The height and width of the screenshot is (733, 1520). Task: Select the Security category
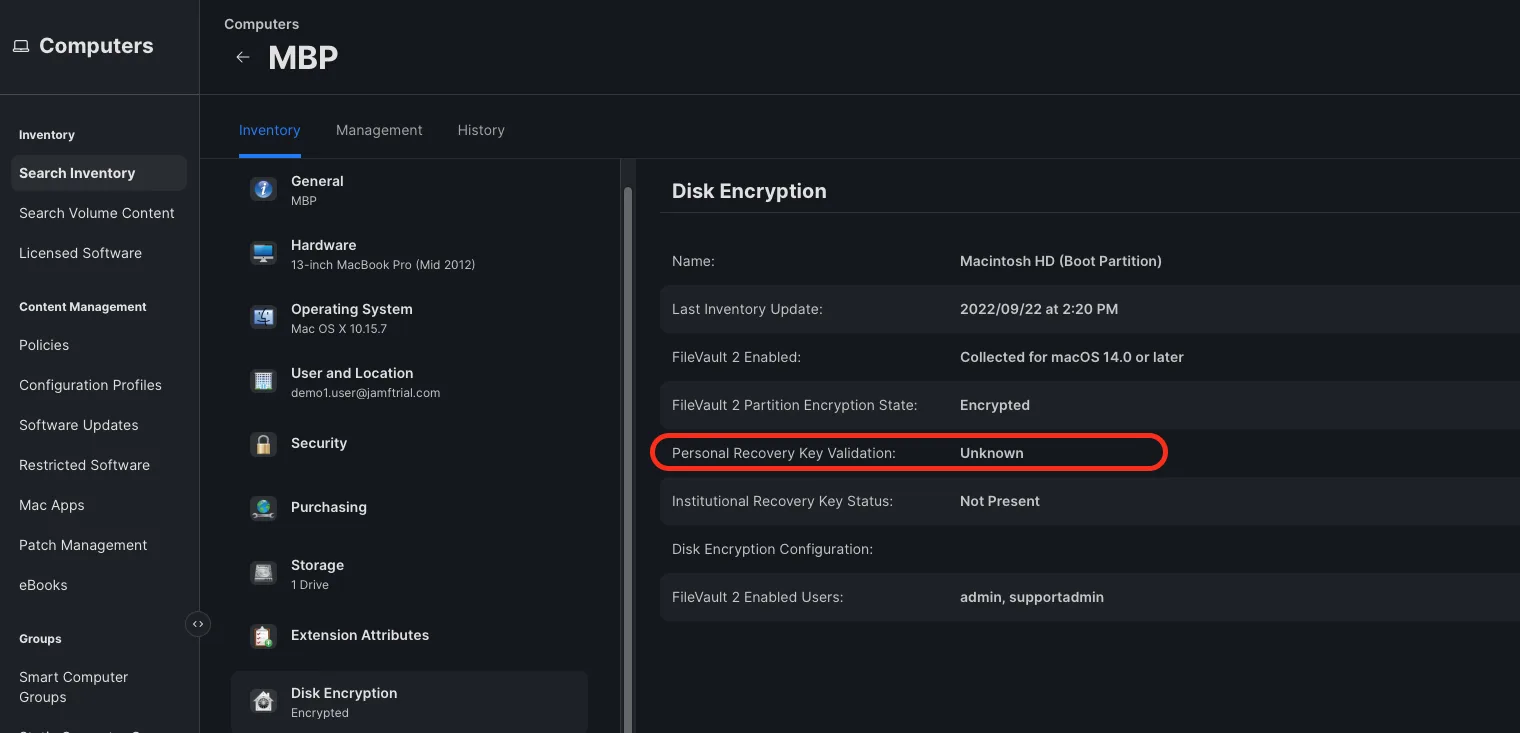409,444
